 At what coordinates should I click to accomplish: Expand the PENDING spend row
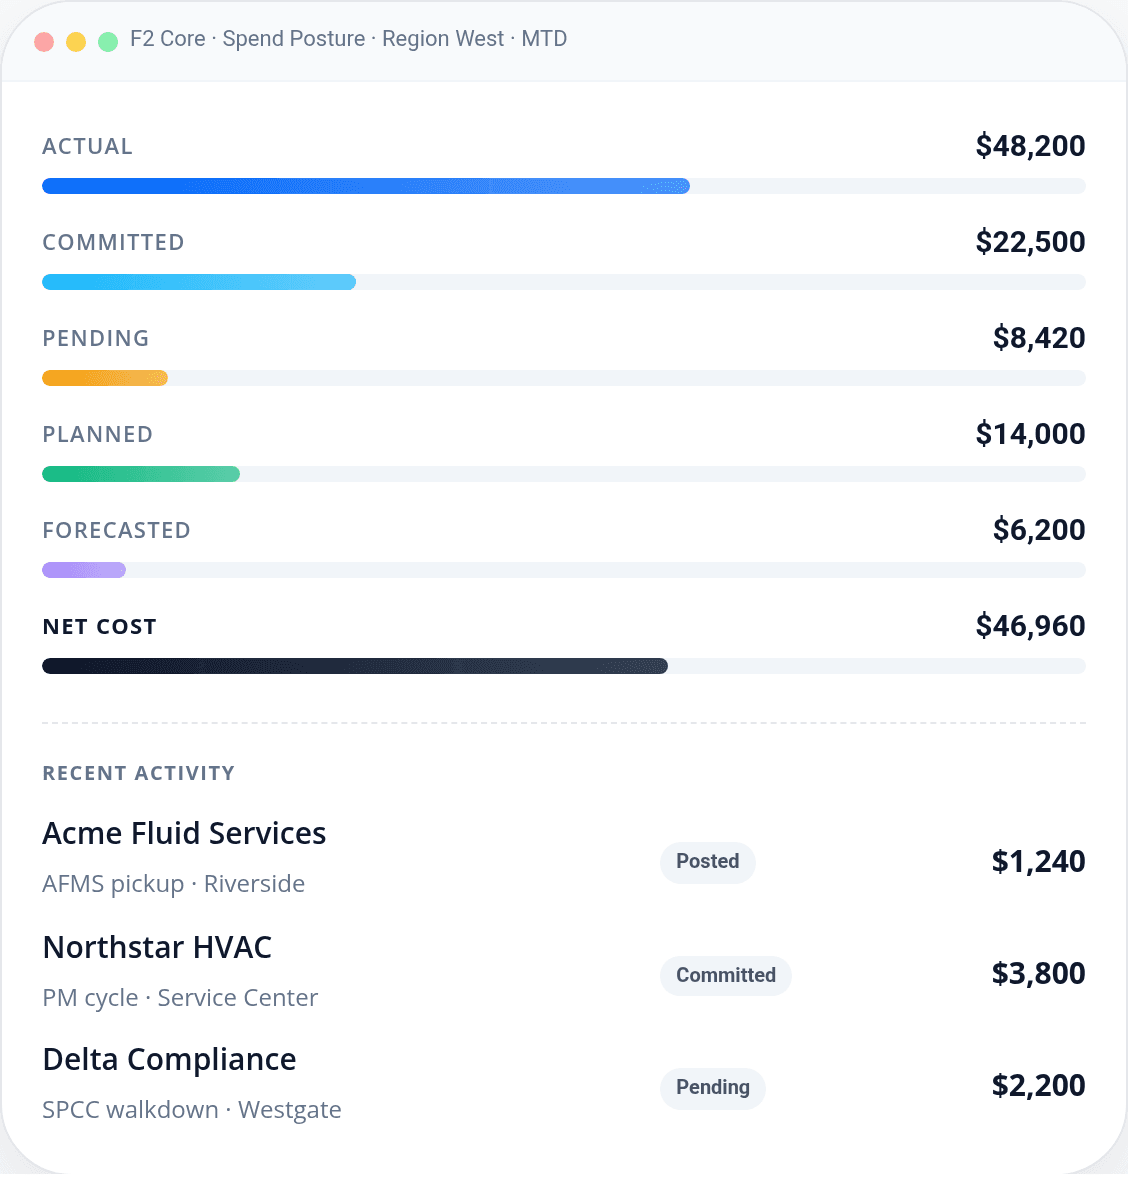(95, 339)
